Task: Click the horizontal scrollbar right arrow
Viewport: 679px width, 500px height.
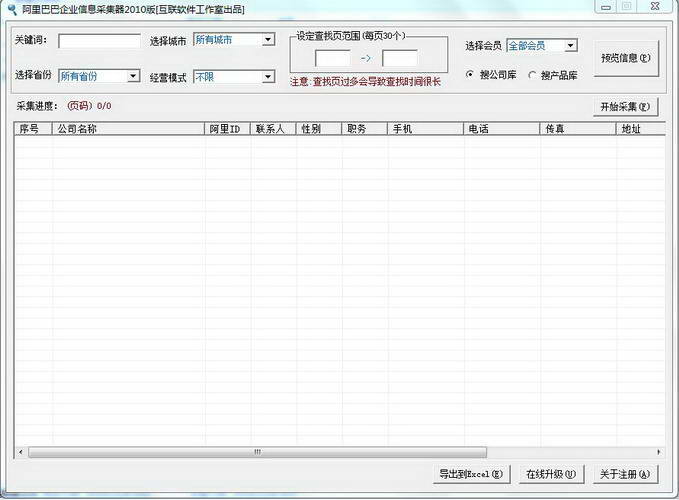Action: coord(659,452)
